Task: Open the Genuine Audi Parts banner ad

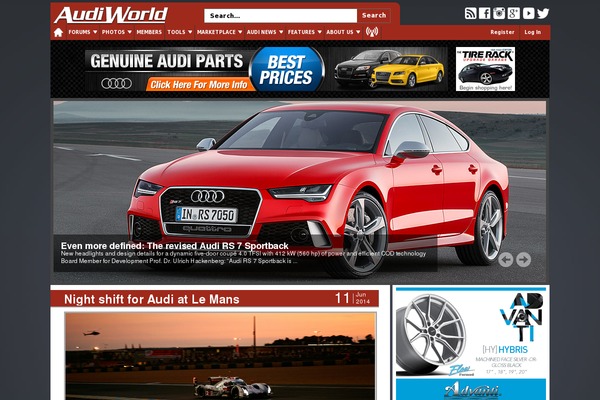Action: point(266,69)
